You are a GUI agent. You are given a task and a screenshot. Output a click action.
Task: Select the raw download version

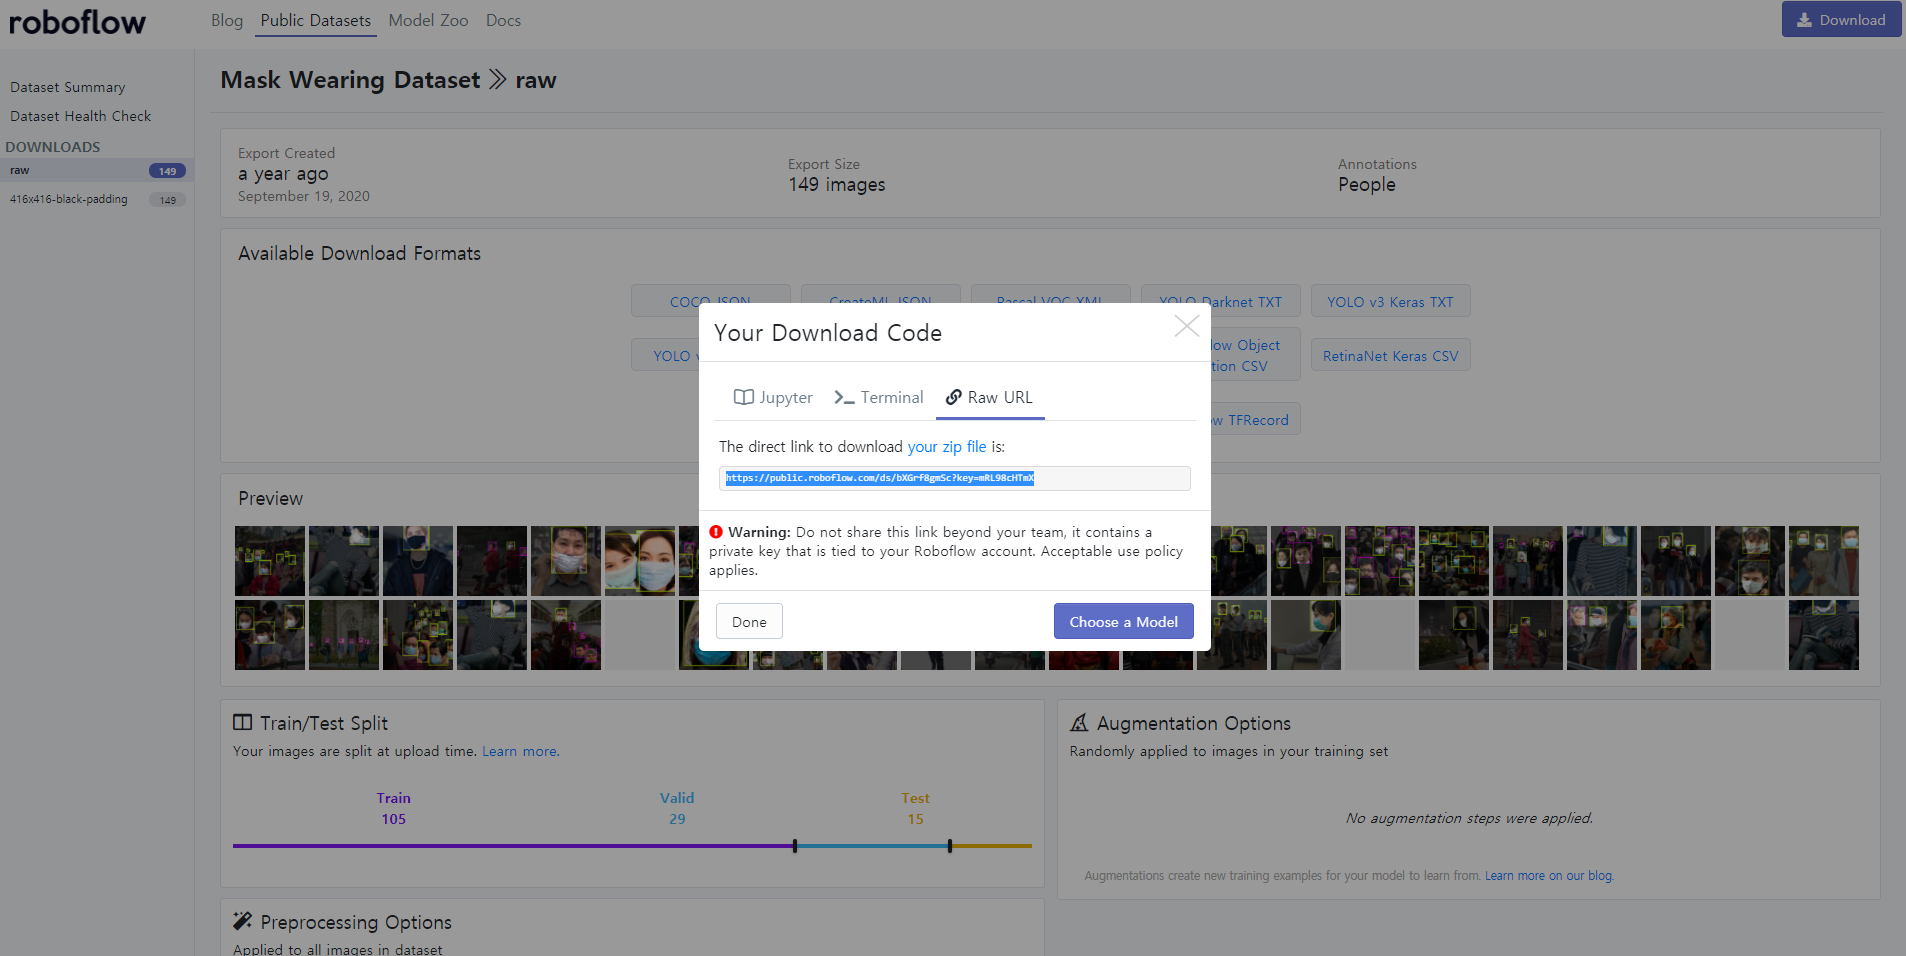(97, 170)
